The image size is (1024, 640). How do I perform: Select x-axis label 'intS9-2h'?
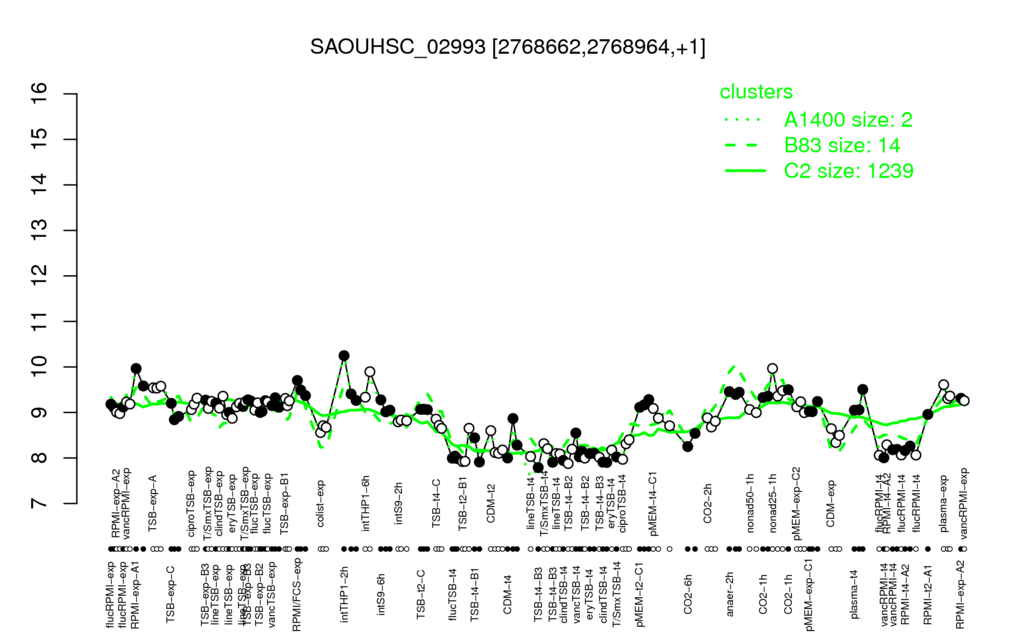point(399,505)
